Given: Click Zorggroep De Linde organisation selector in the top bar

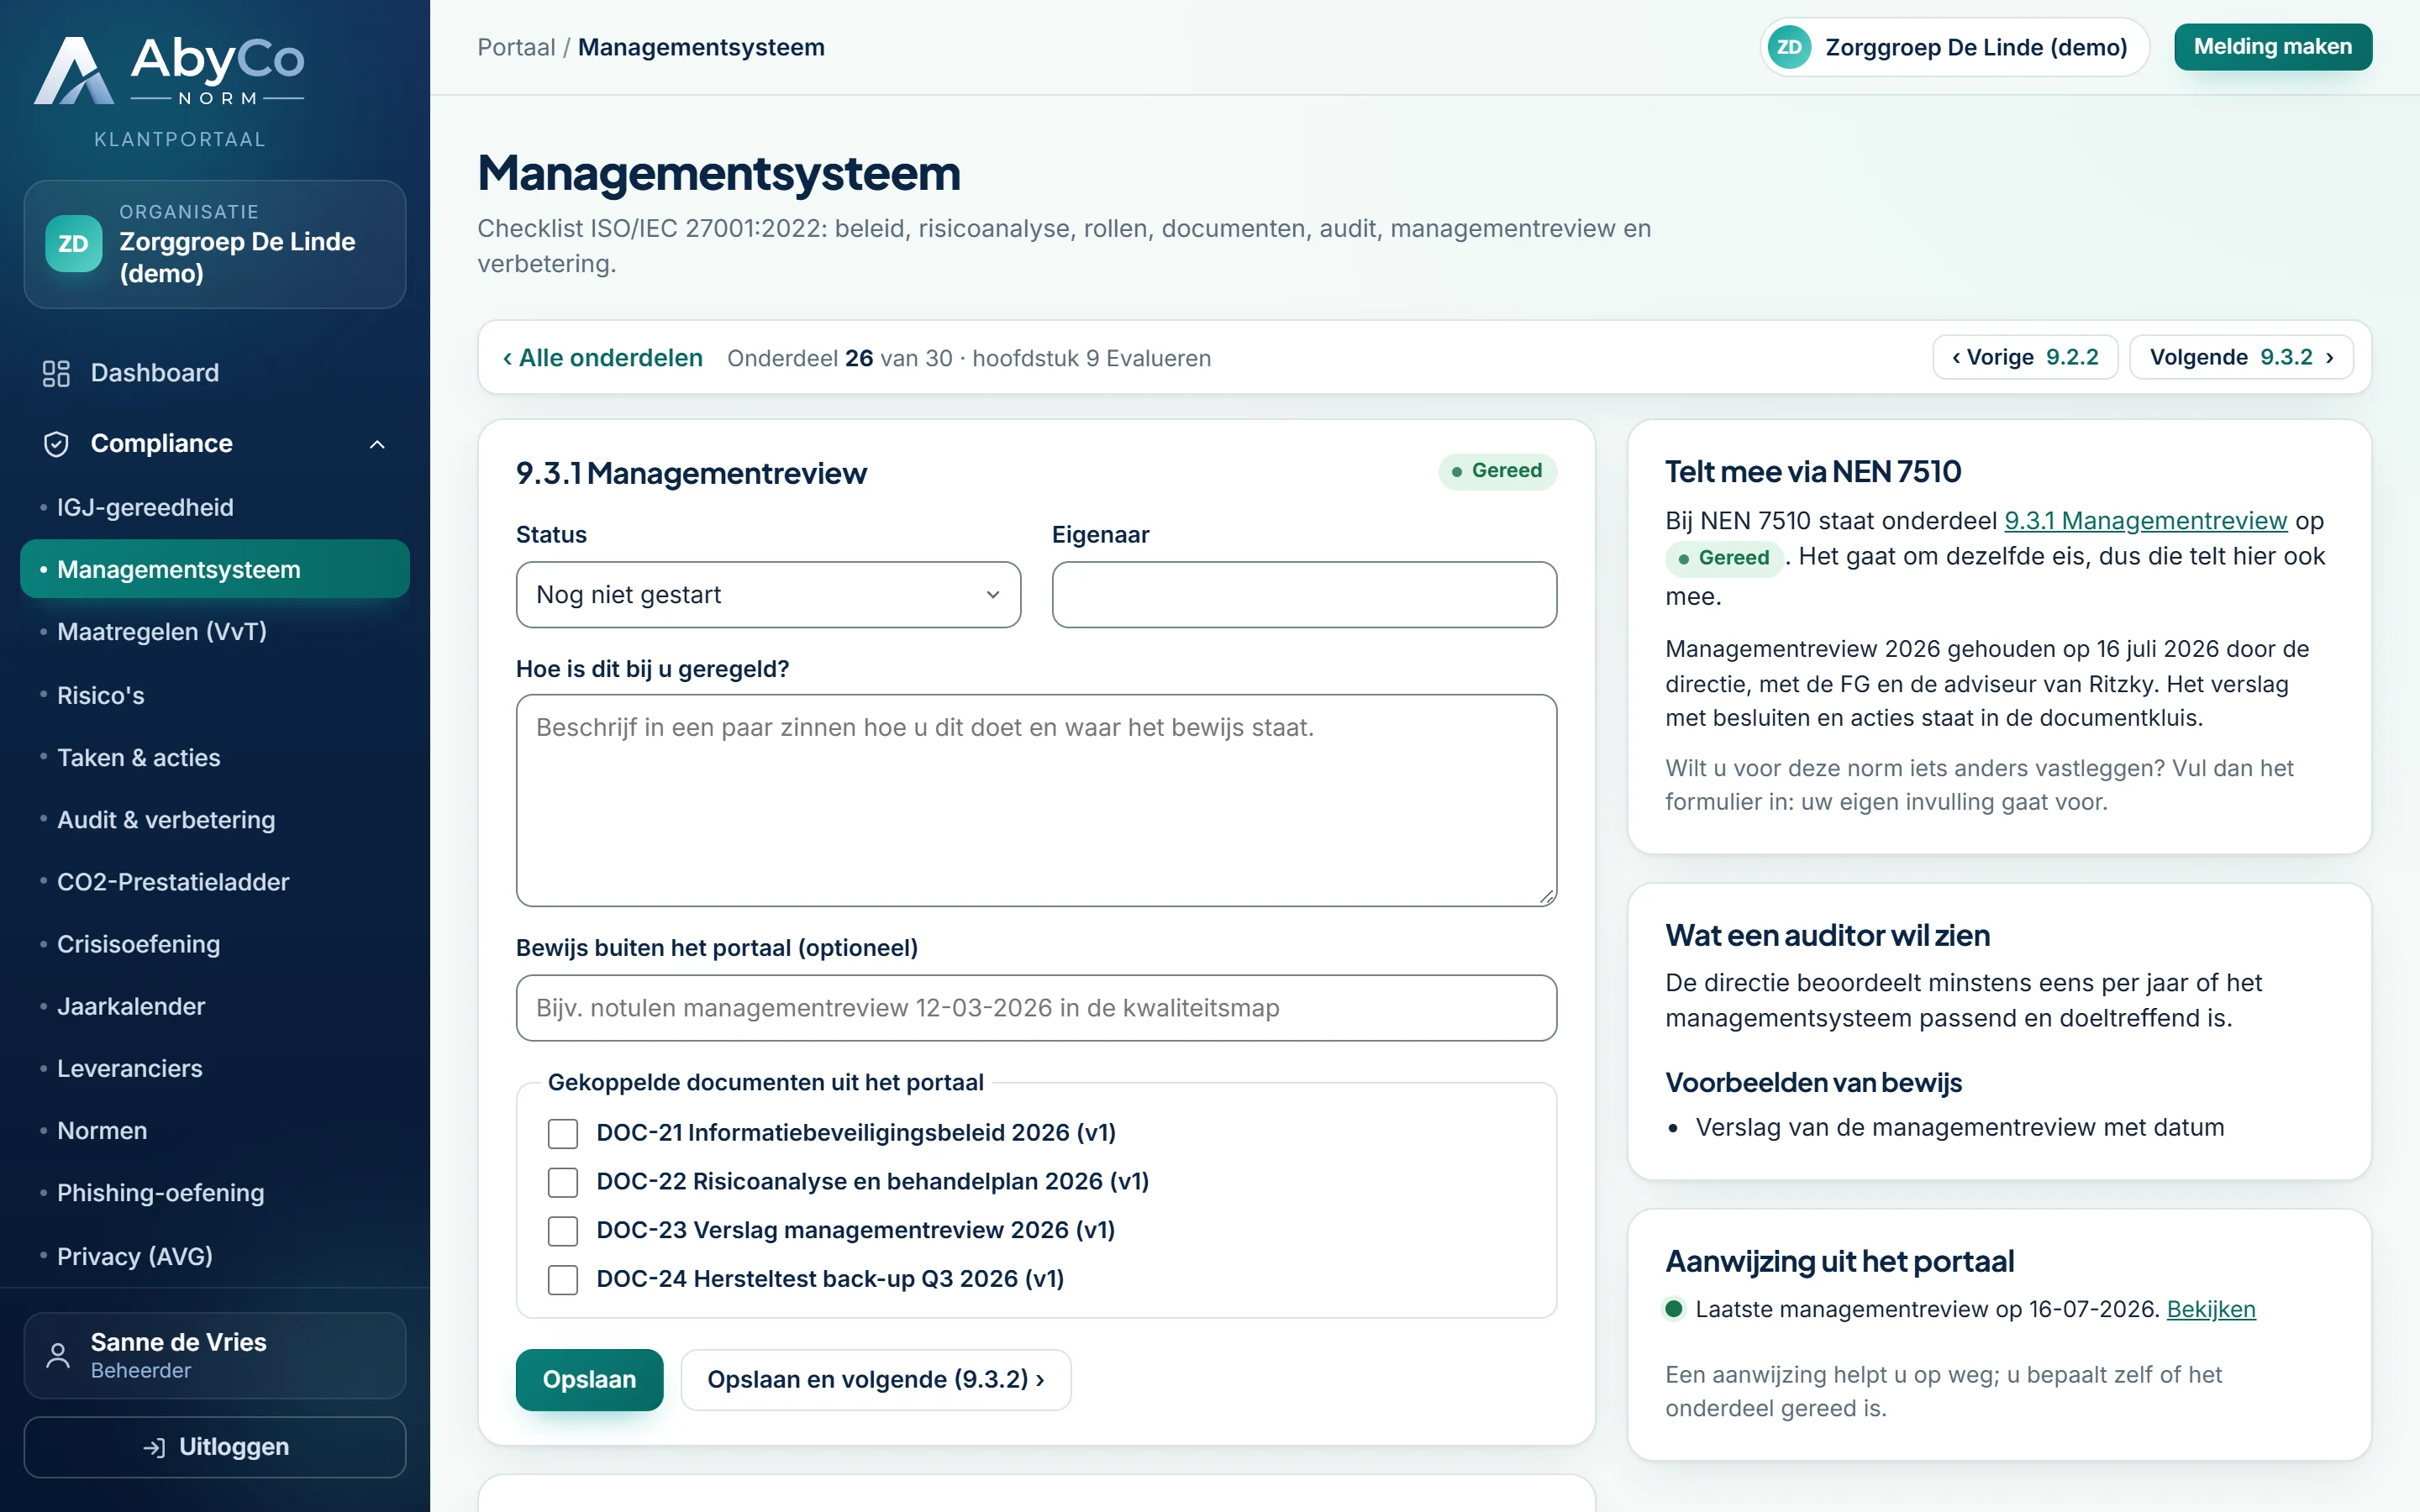Looking at the screenshot, I should 1954,47.
